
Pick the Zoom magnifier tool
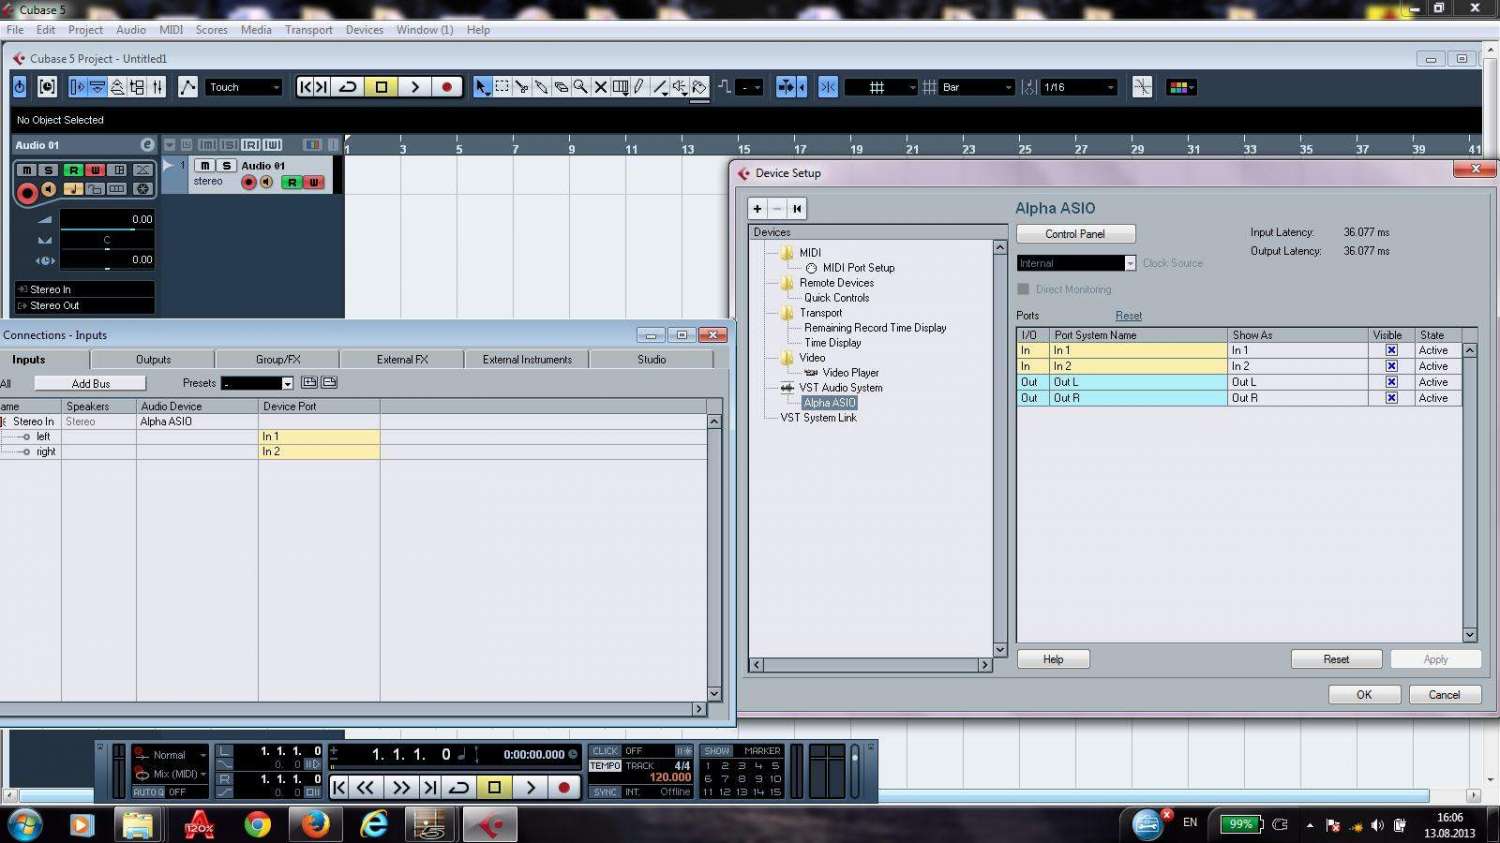click(581, 88)
